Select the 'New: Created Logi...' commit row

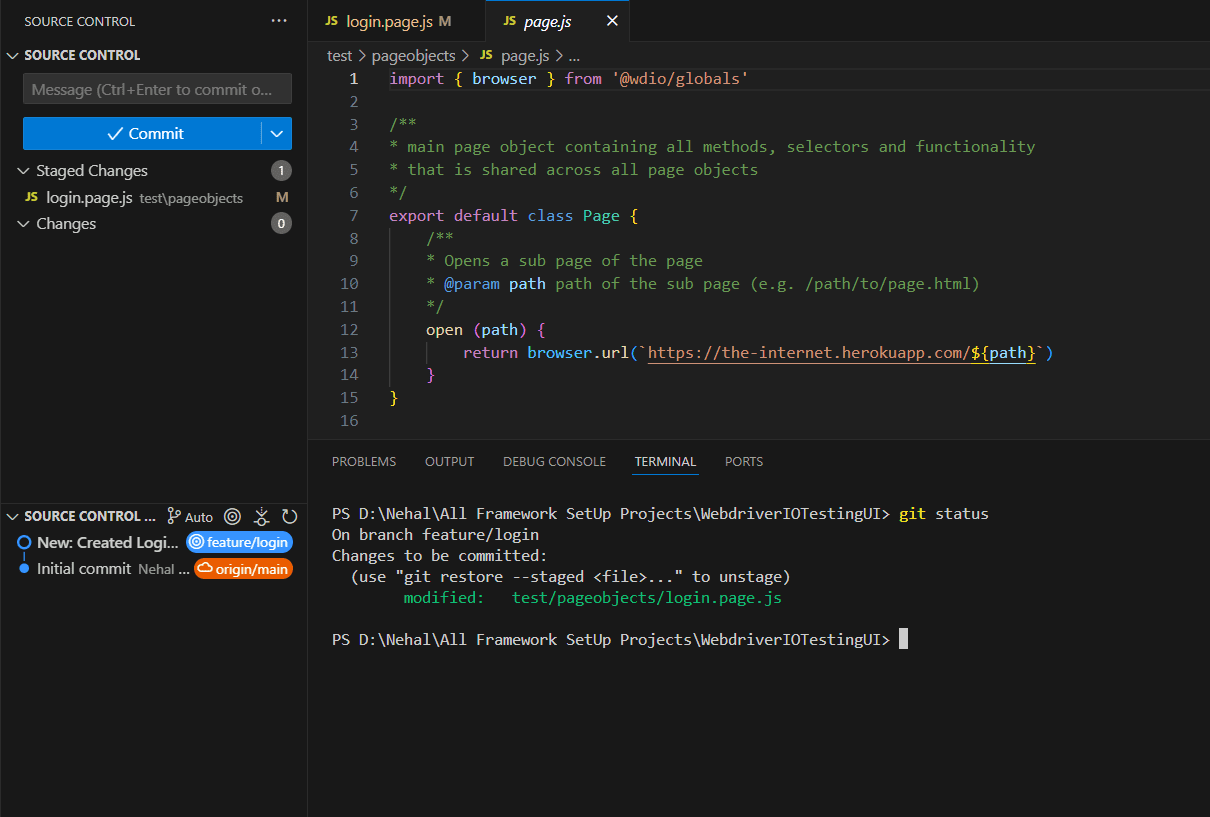click(153, 542)
